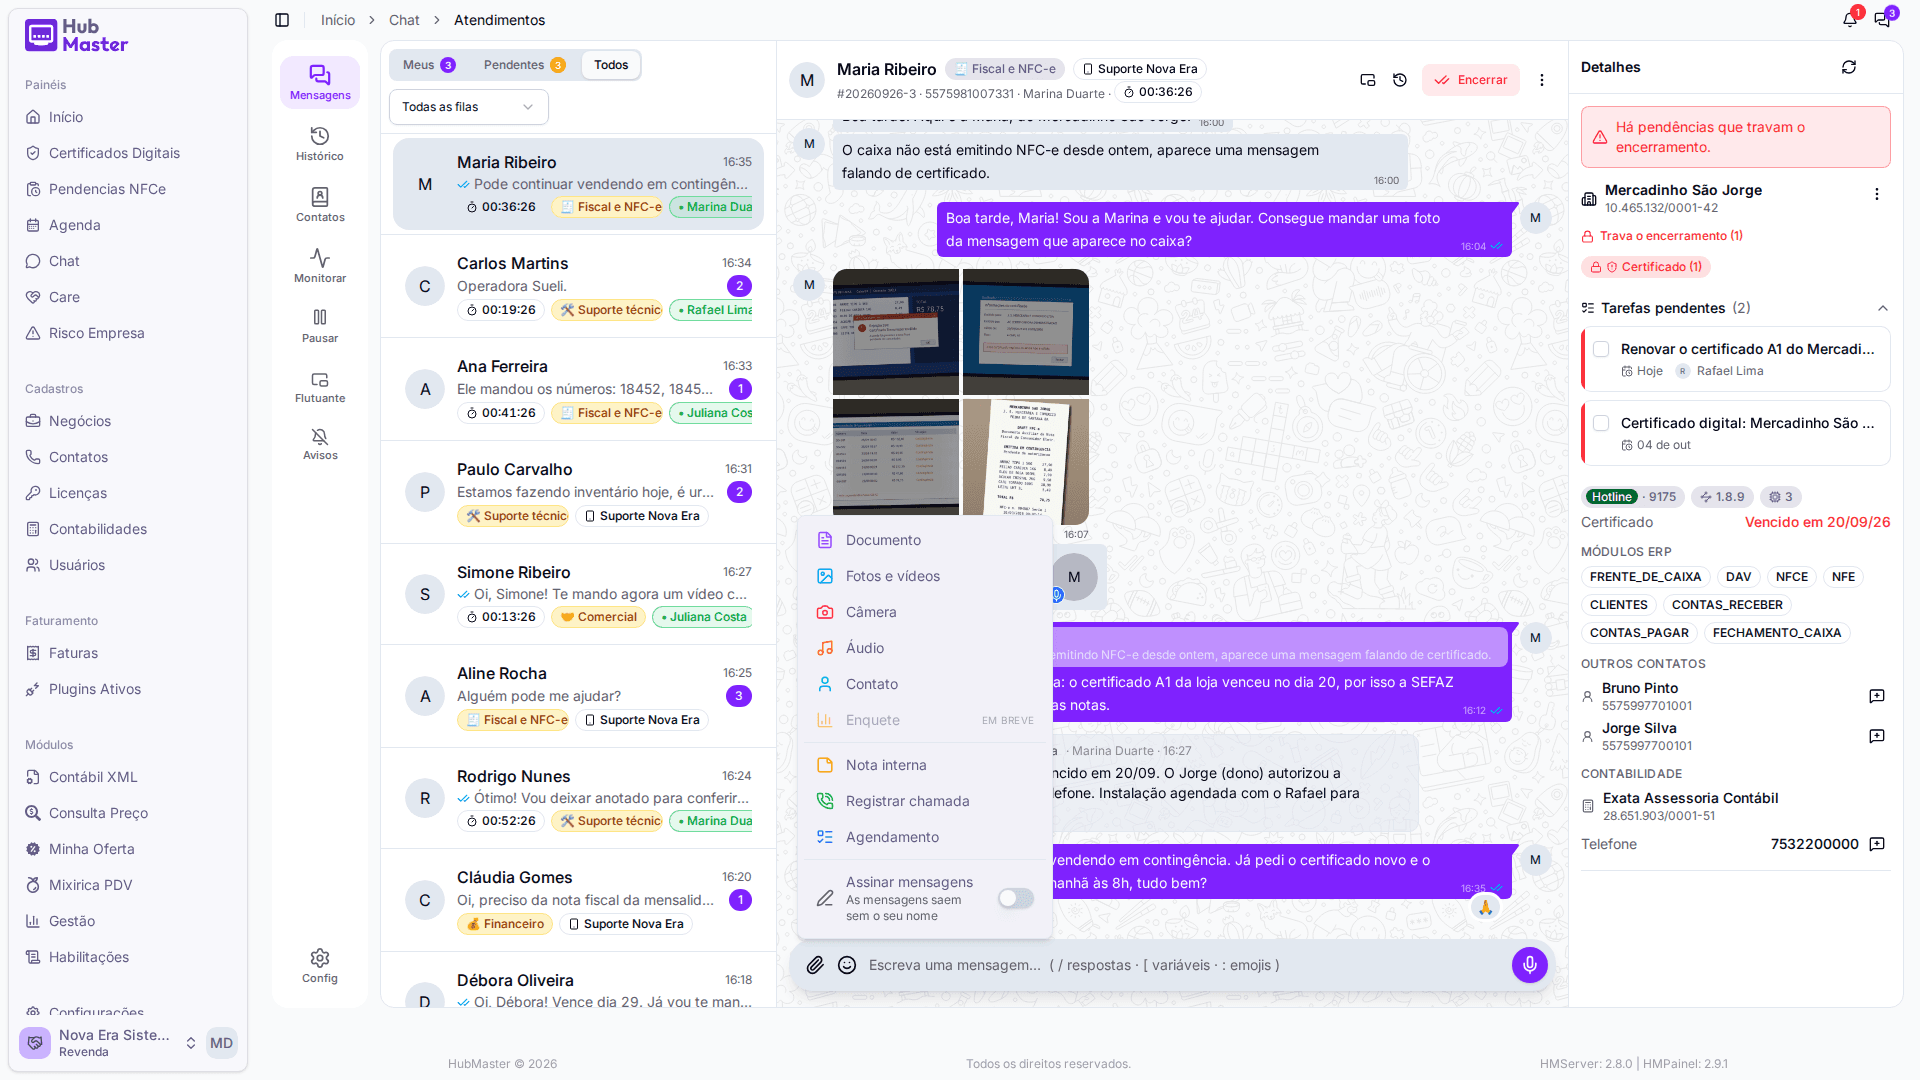Click the Início breadcrumb link

click(338, 20)
